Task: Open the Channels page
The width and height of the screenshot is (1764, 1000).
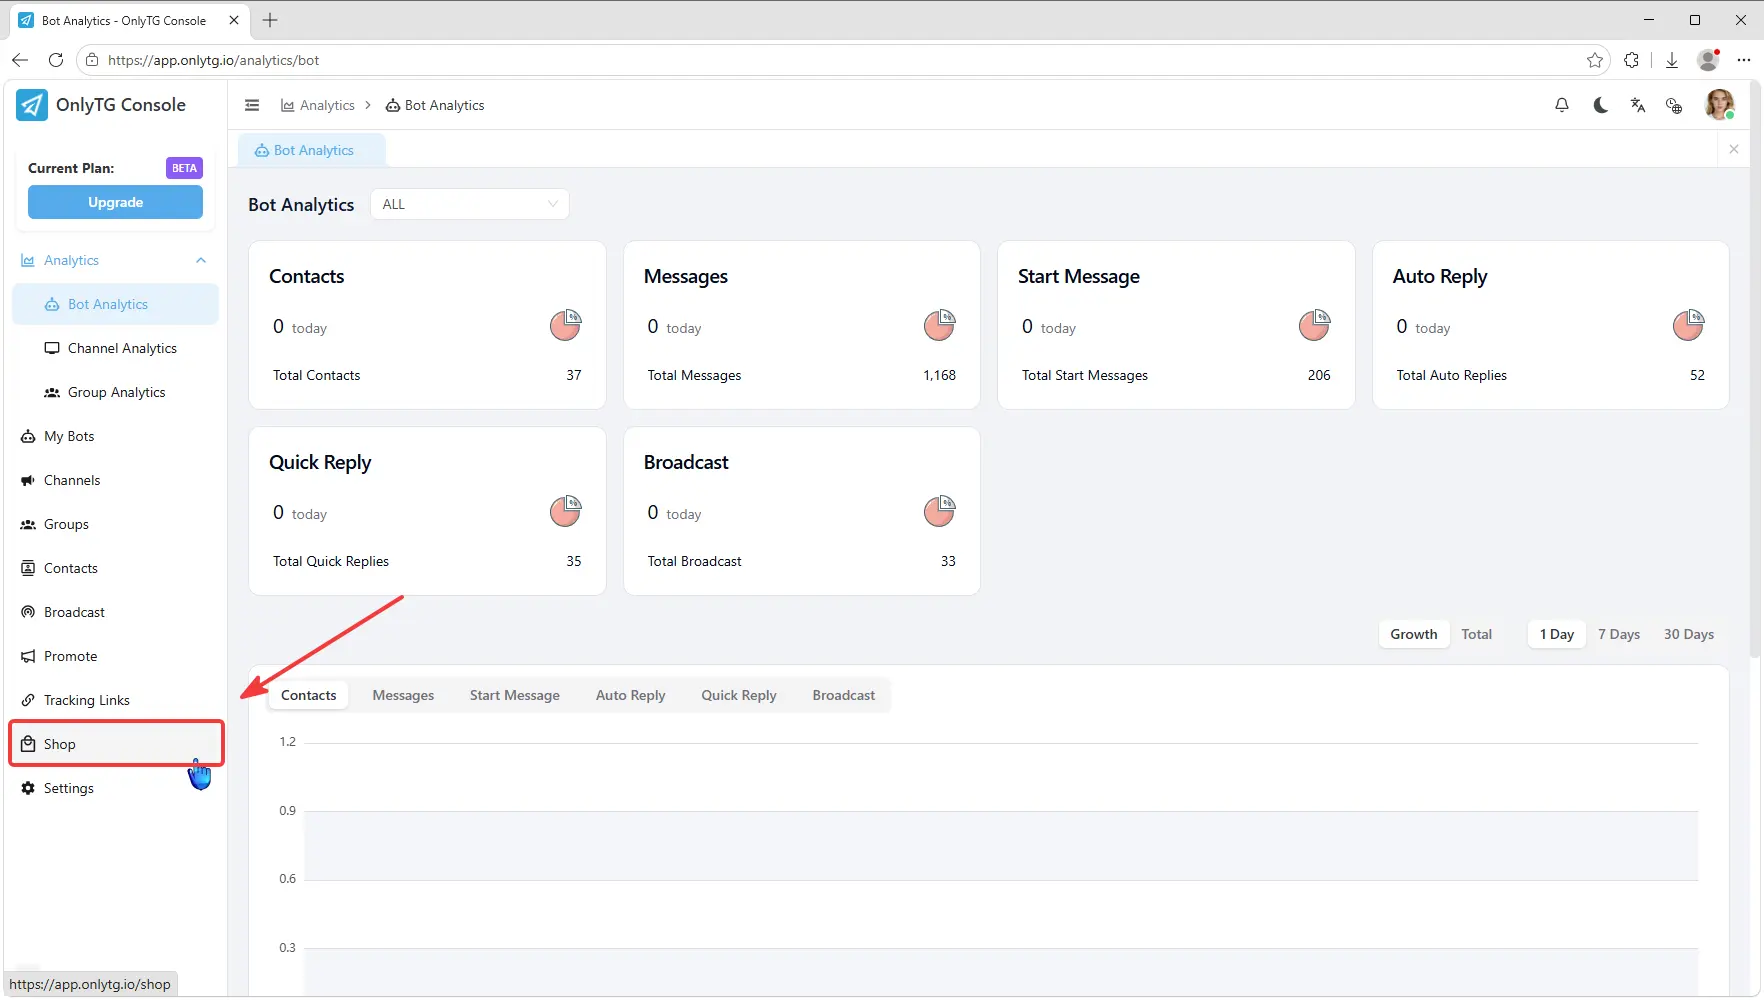Action: [116, 480]
